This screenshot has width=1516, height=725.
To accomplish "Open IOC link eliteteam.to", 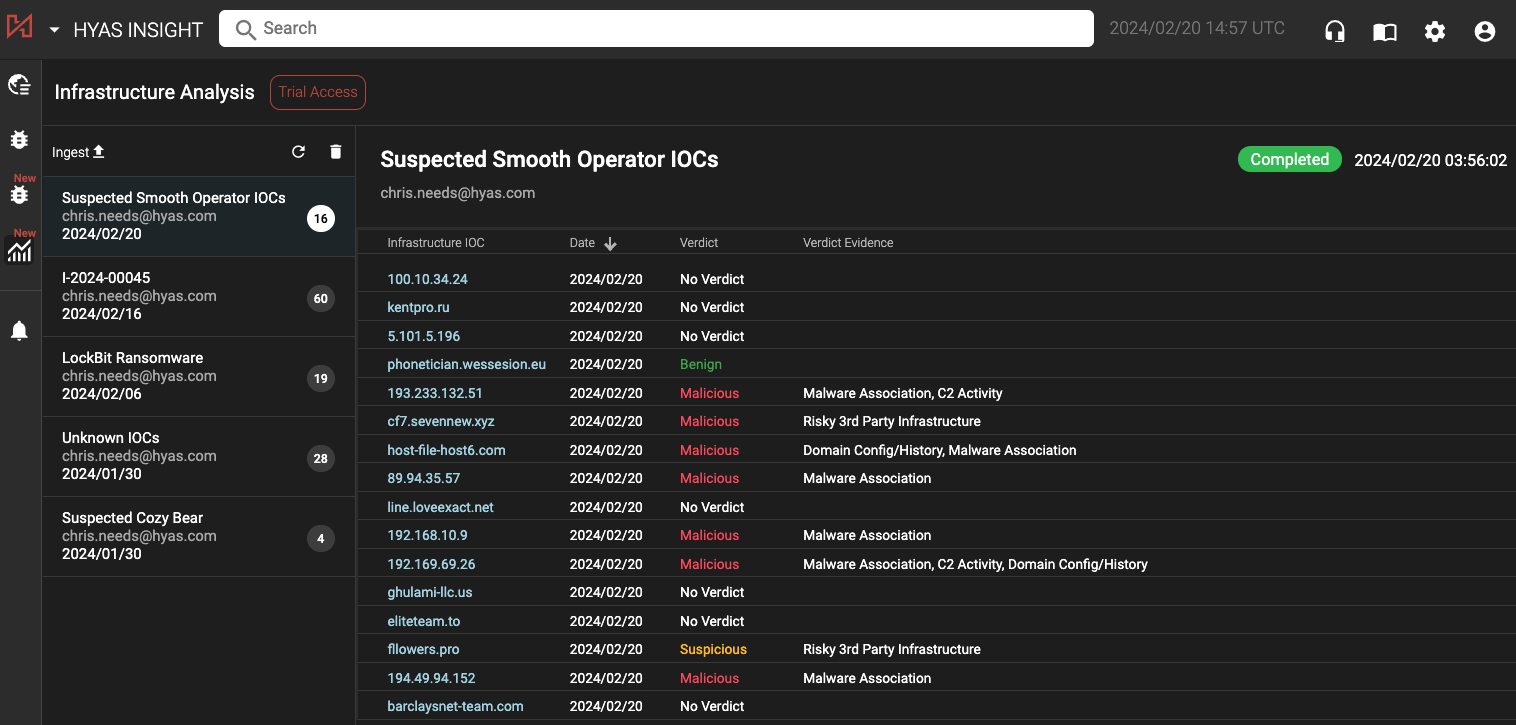I will click(424, 621).
